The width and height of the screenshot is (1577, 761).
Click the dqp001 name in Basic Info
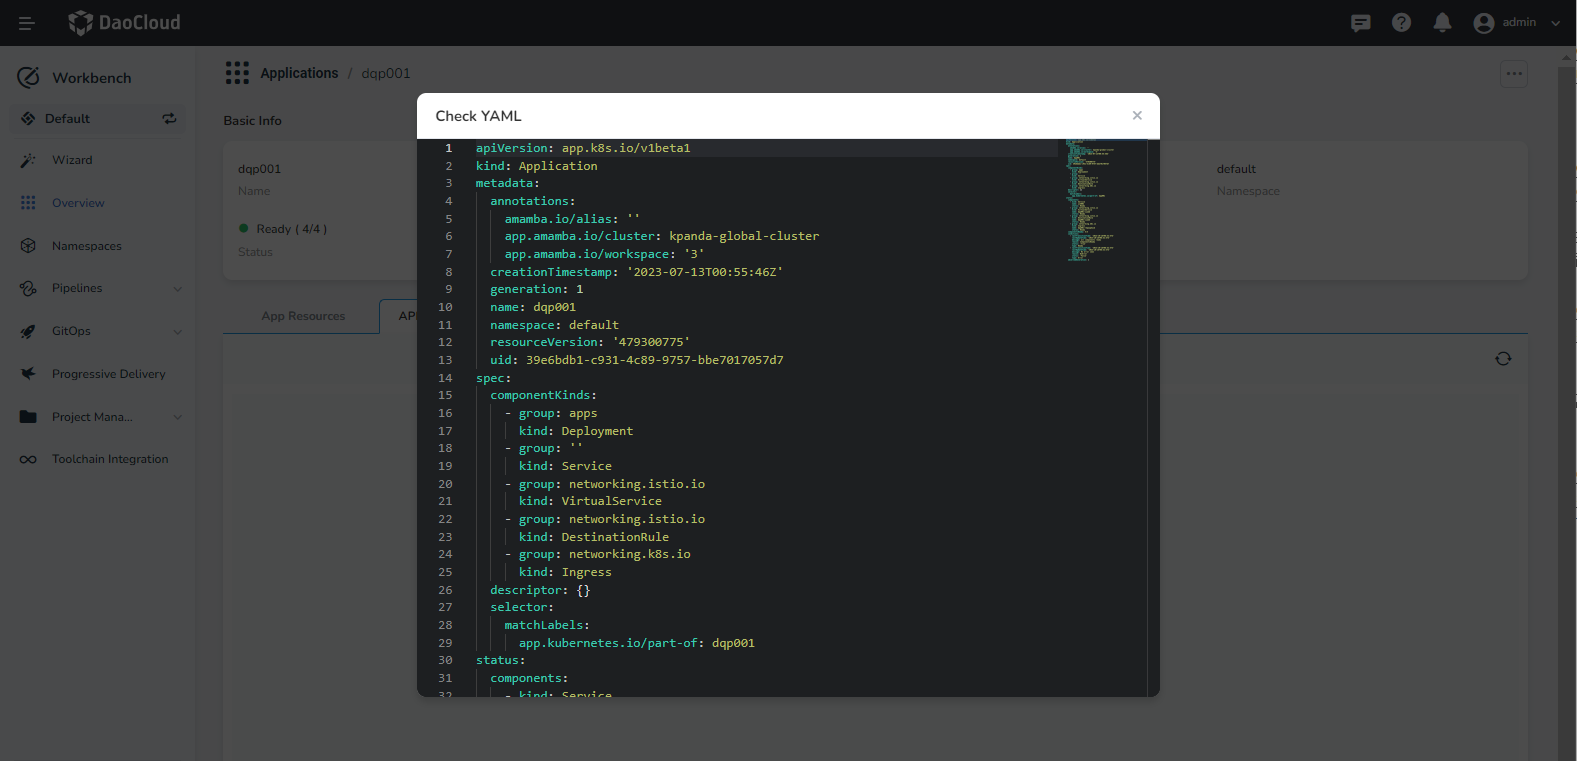coord(259,169)
